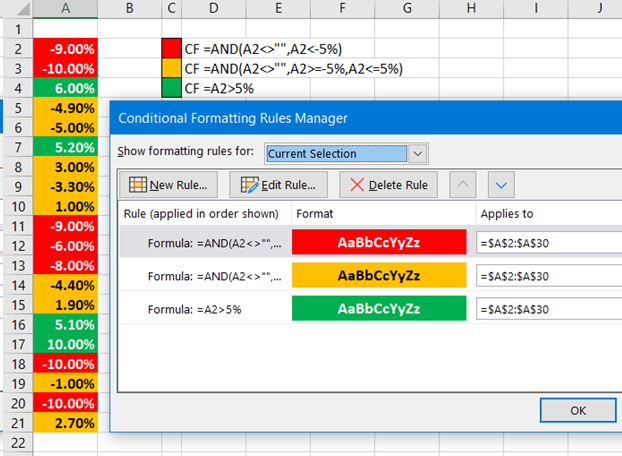This screenshot has width=622, height=456.
Task: Open Edit Rule for the selected rule
Action: coord(278,185)
